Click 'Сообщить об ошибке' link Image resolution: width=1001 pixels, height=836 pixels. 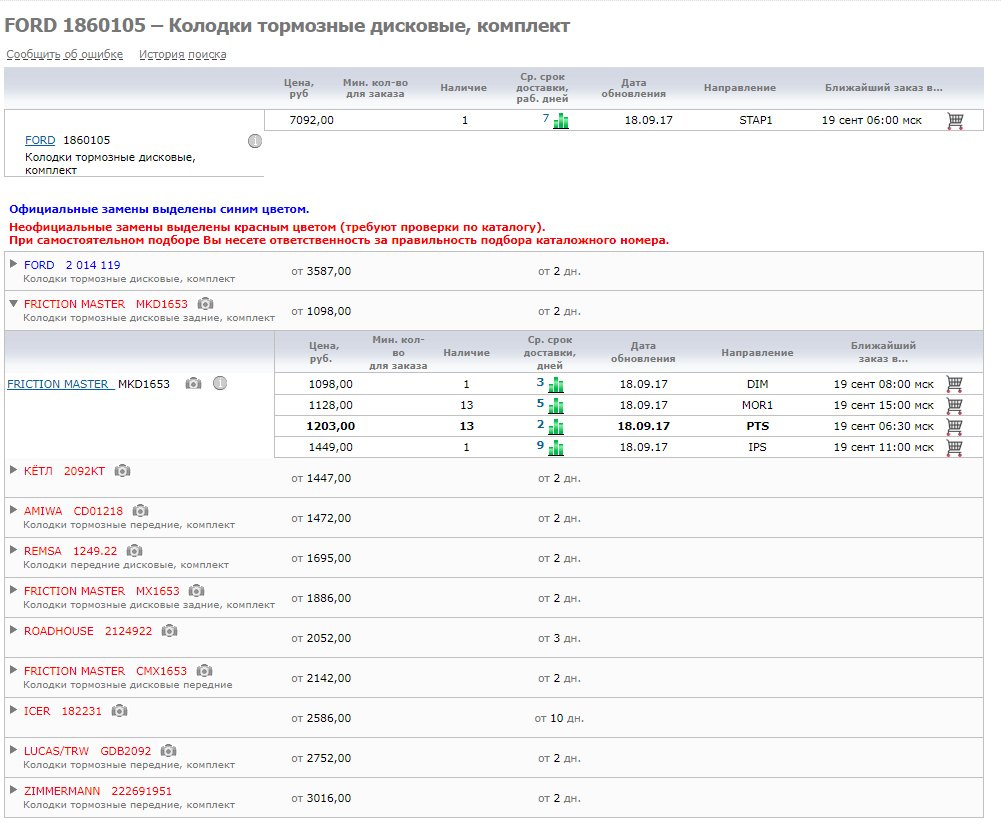(64, 54)
